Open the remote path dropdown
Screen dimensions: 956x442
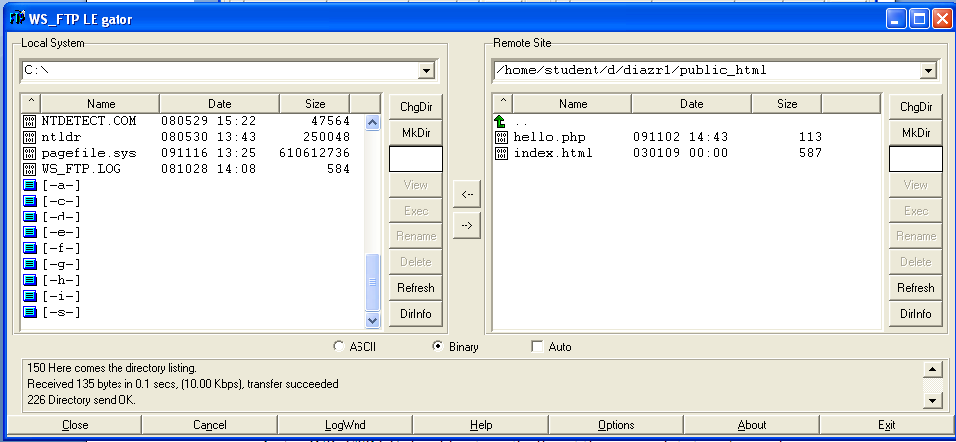pyautogui.click(x=929, y=71)
